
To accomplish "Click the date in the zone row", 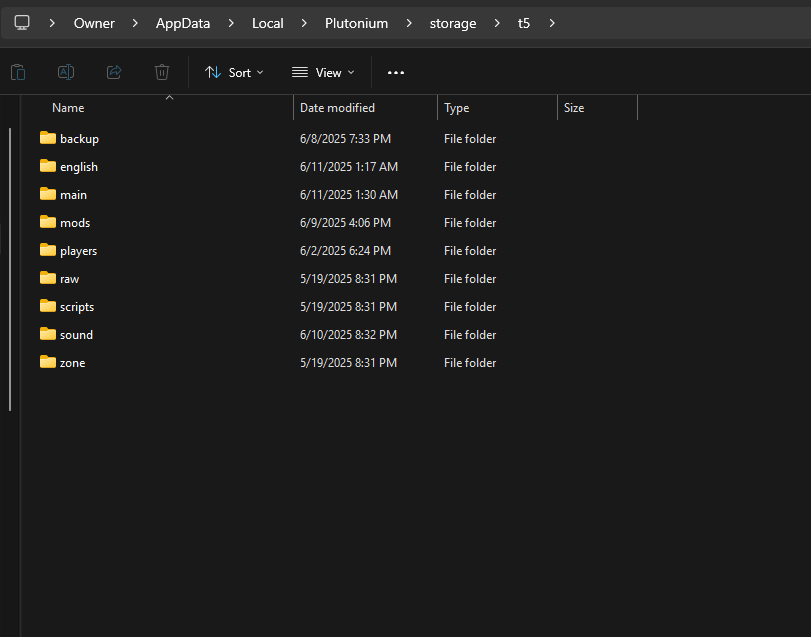I will tap(349, 362).
